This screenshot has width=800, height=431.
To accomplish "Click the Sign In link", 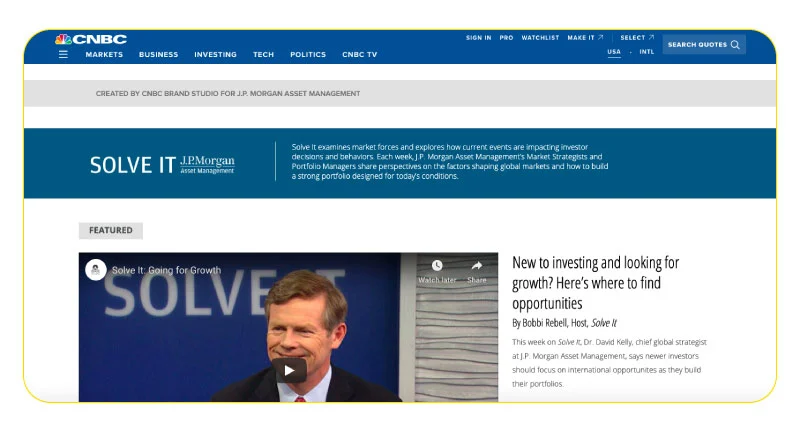I will pyautogui.click(x=479, y=38).
